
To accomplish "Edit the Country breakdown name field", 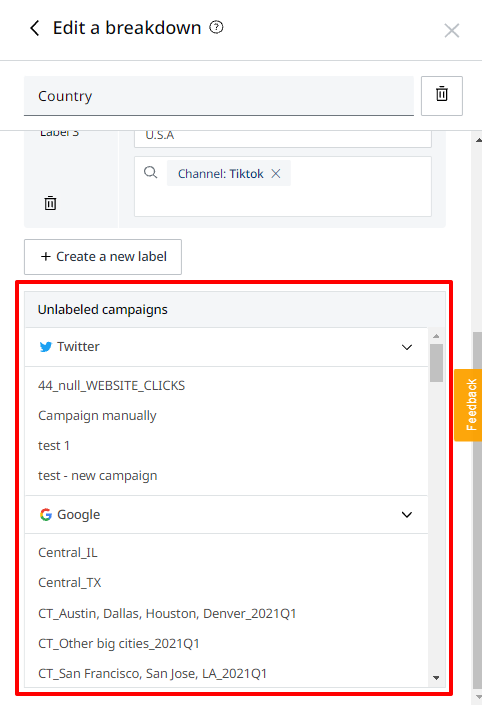I will [x=219, y=96].
